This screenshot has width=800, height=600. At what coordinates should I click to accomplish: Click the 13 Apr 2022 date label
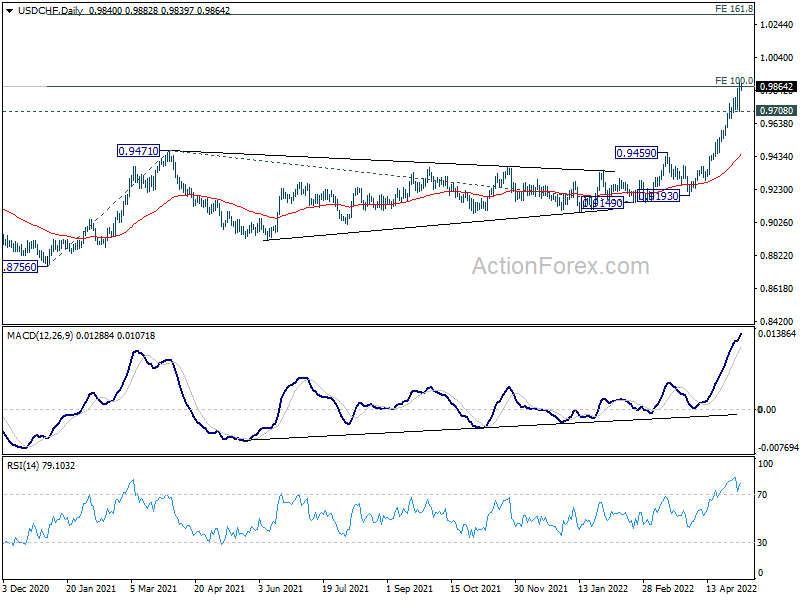click(731, 589)
